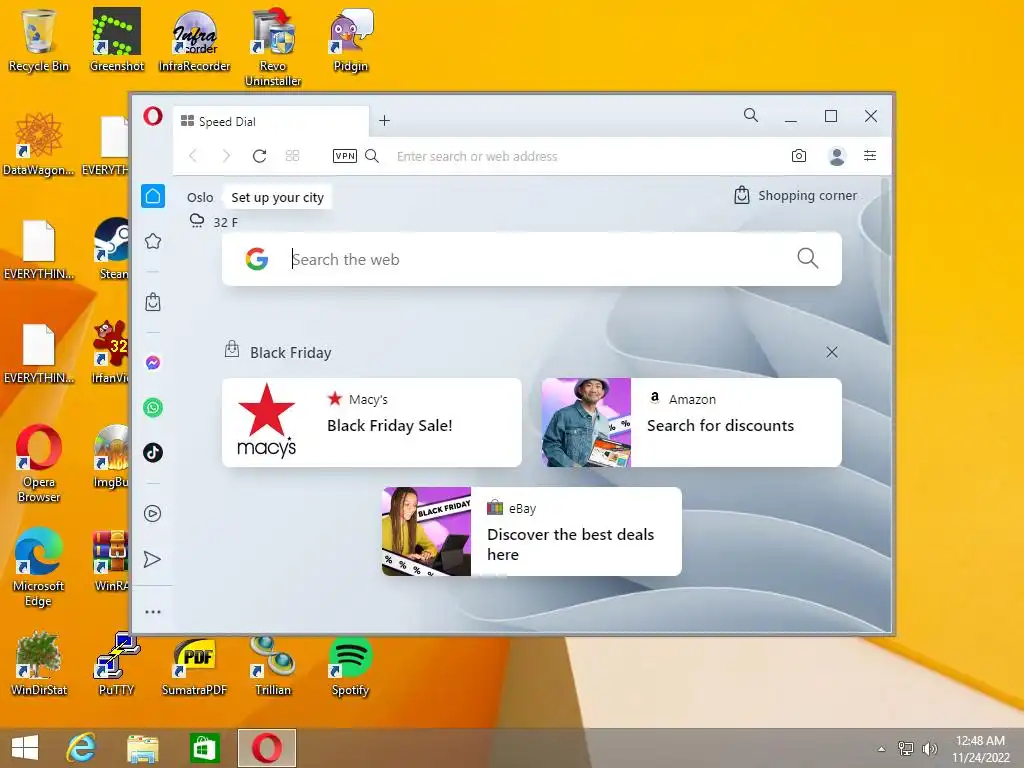This screenshot has width=1024, height=768.
Task: Open the Recycle Bin desktop icon
Action: pos(39,40)
